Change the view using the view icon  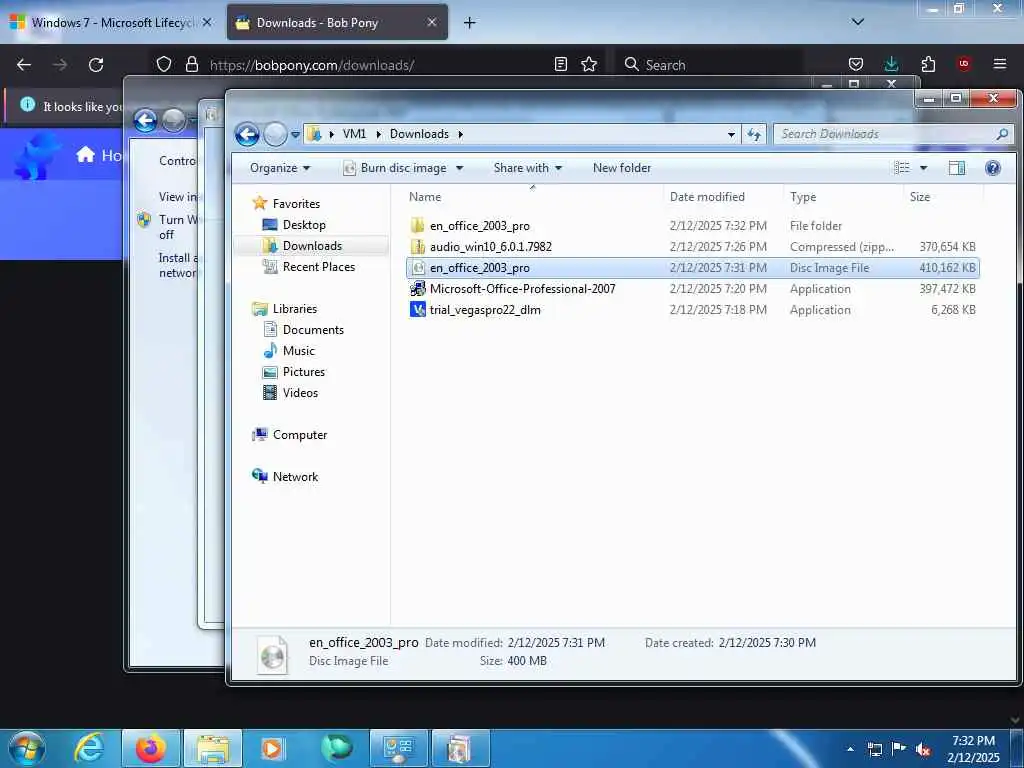coord(902,168)
